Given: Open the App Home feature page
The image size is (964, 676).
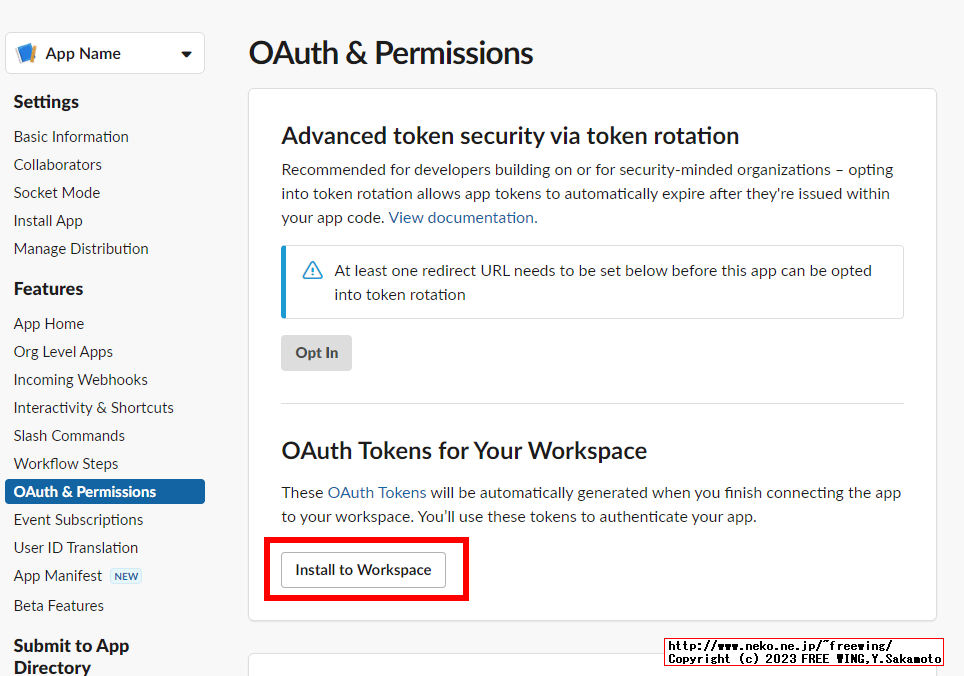Looking at the screenshot, I should (48, 323).
